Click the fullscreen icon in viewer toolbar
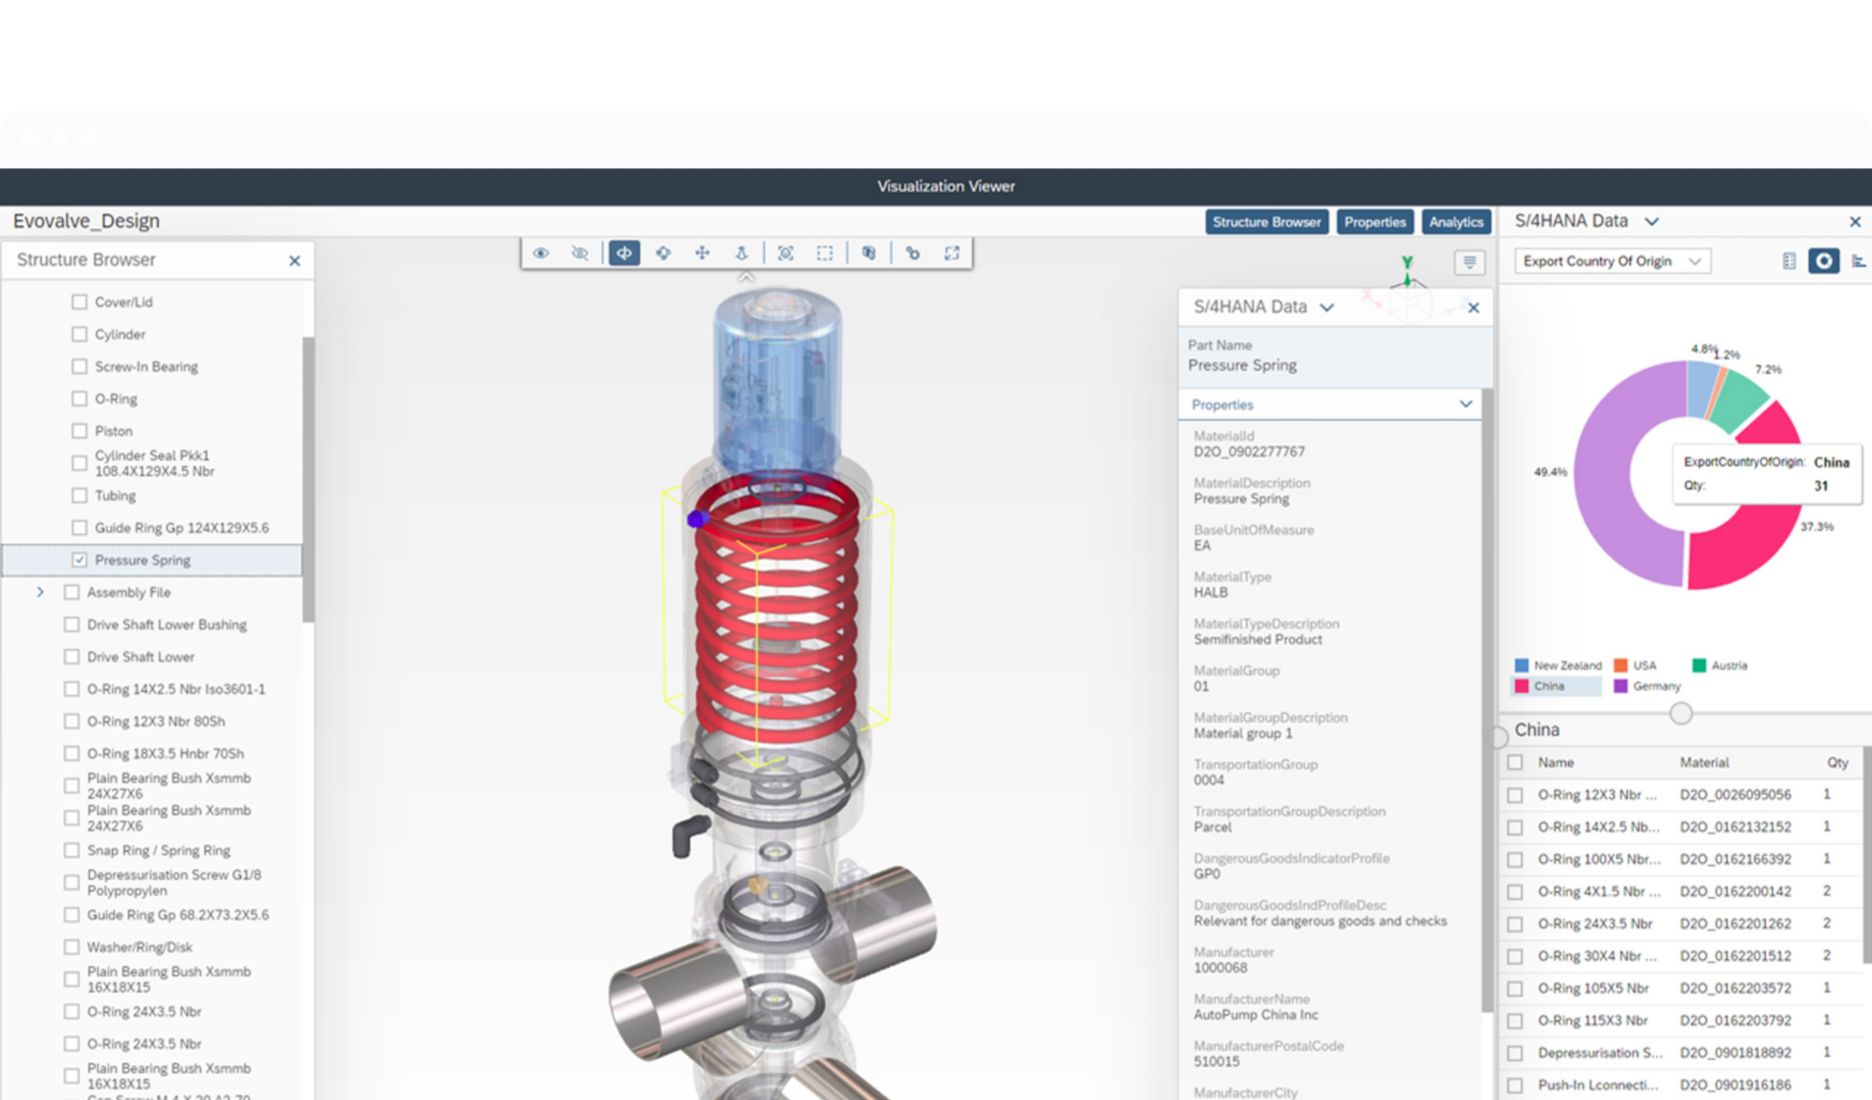The image size is (1872, 1100). (x=951, y=253)
